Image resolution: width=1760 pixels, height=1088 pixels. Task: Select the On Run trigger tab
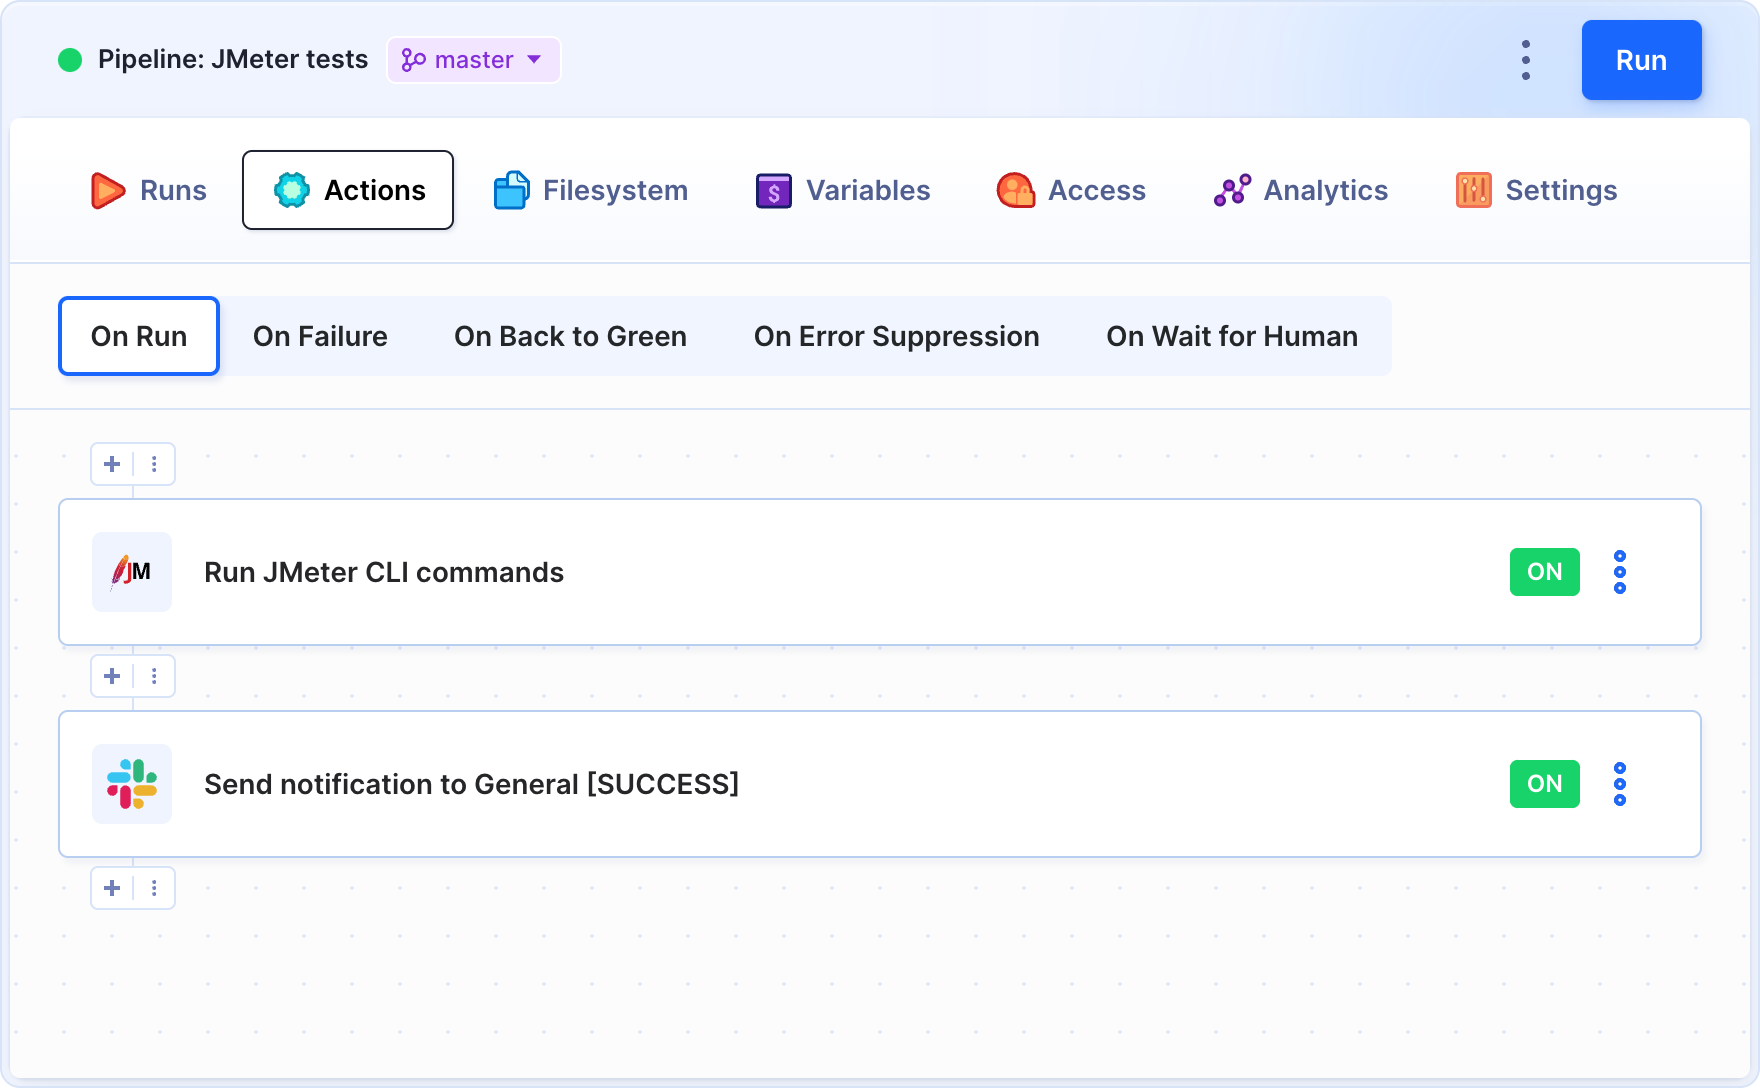[139, 336]
